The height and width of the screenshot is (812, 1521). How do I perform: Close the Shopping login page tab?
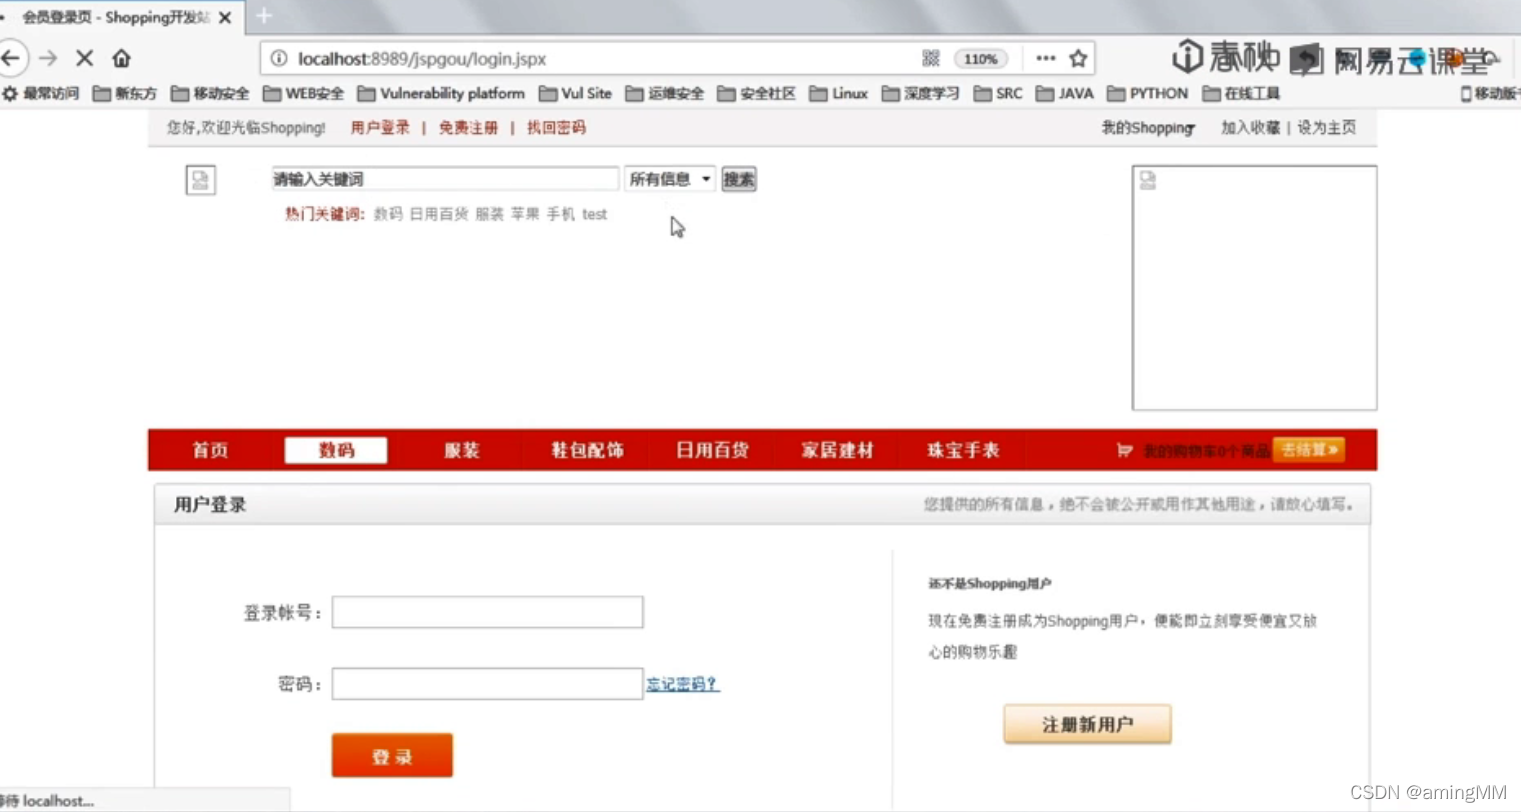tap(225, 18)
